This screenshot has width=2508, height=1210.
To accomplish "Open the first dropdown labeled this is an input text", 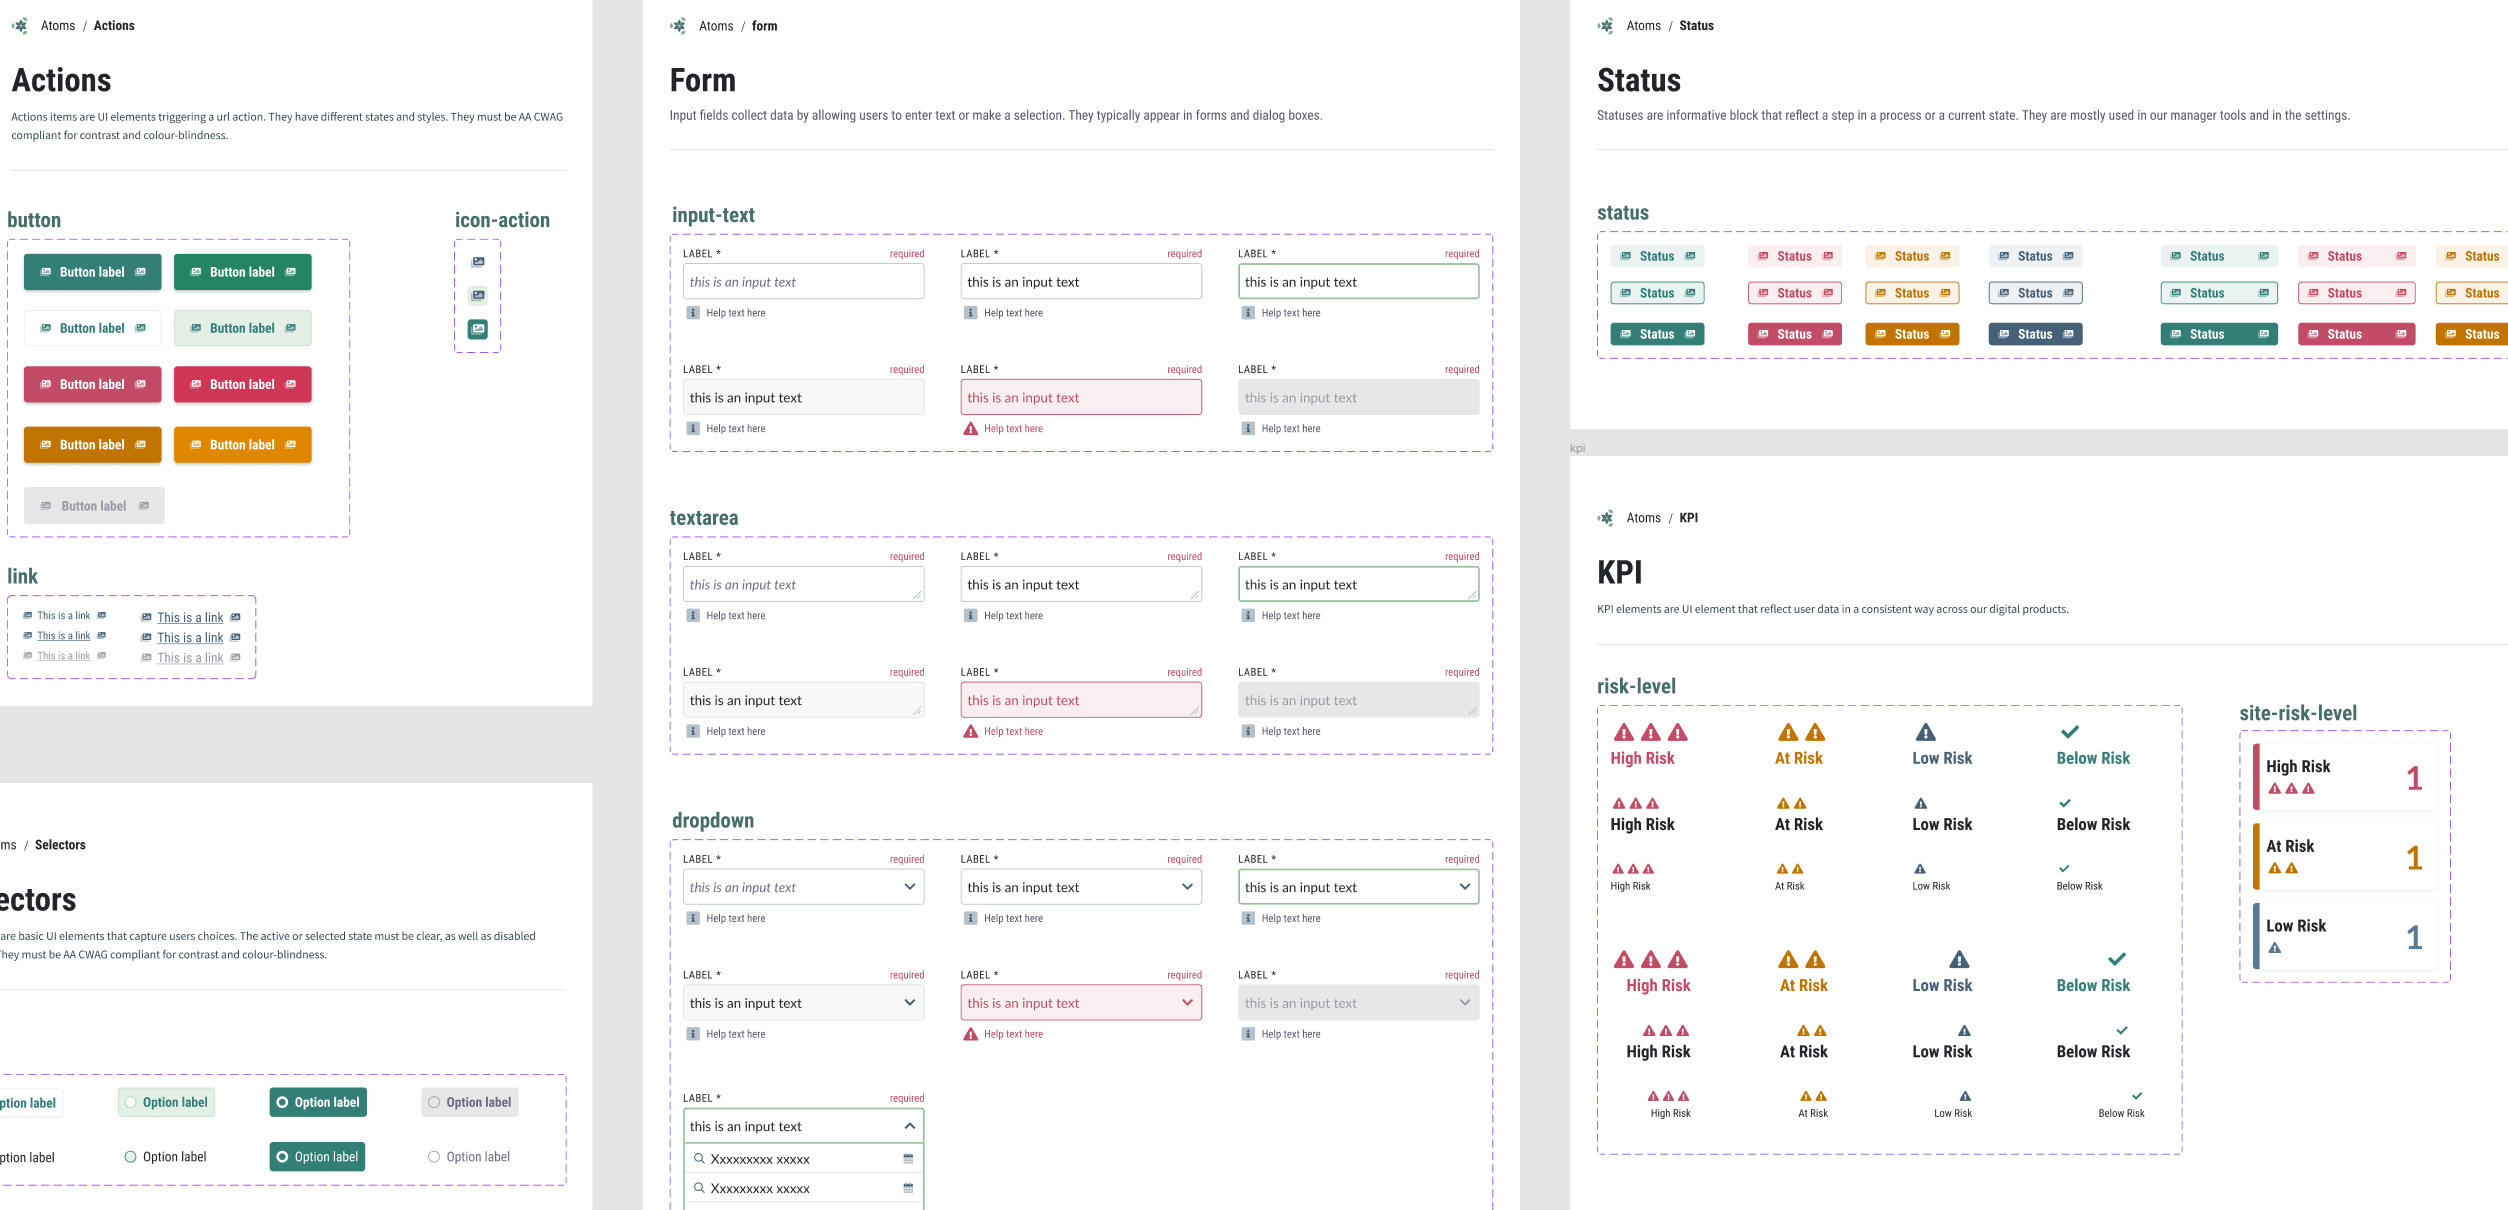I will coord(803,887).
